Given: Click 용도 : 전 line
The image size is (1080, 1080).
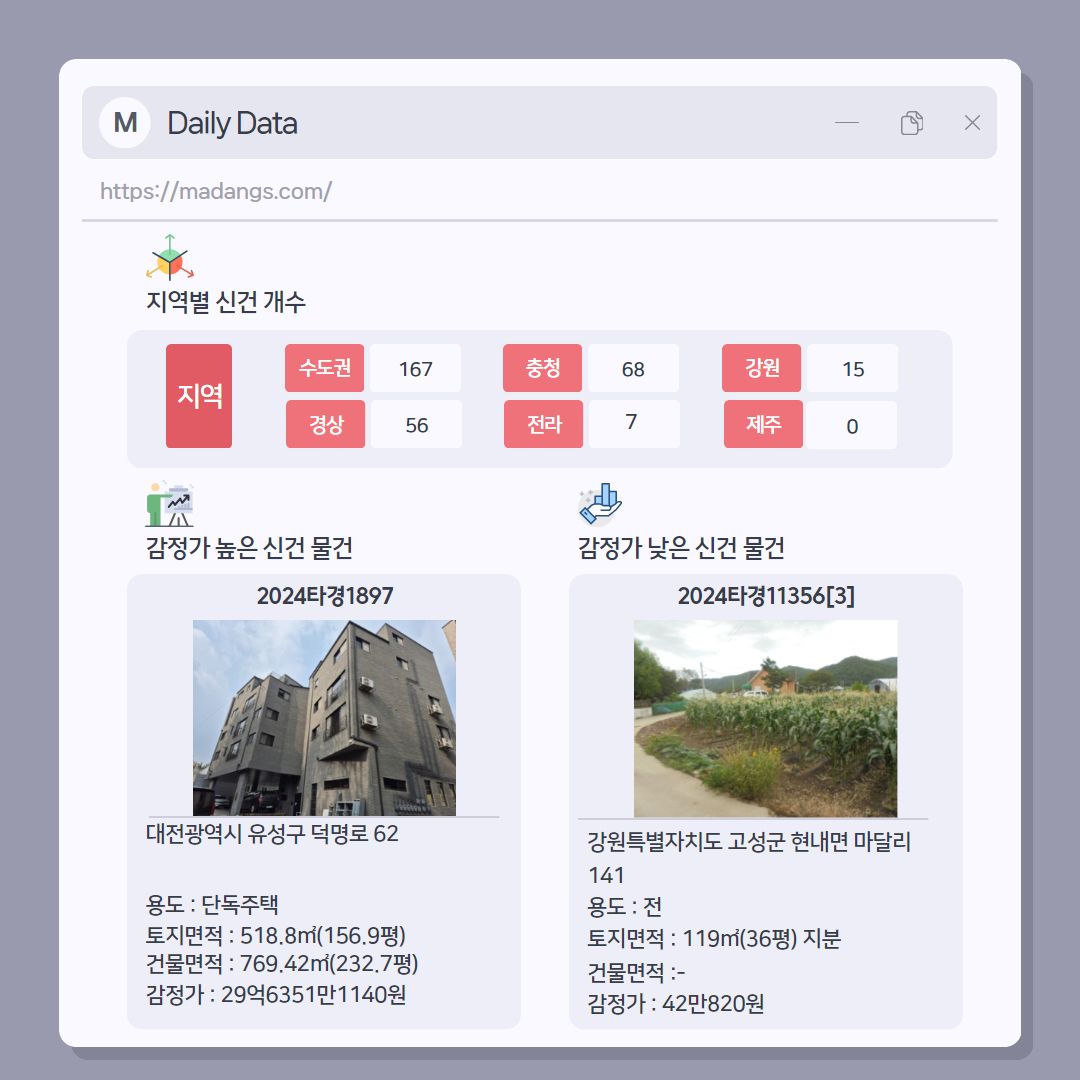Looking at the screenshot, I should coord(624,906).
